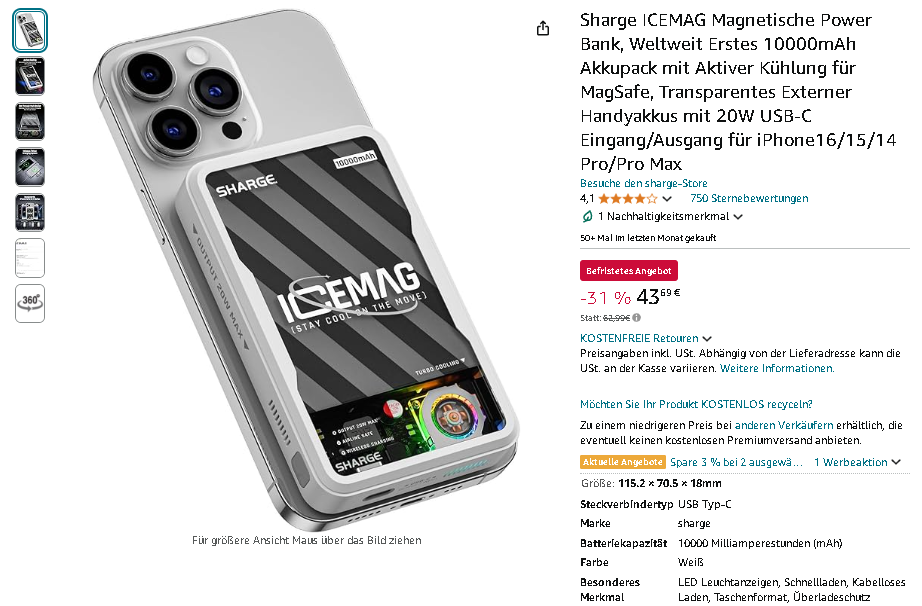Click the Weitere Informationen link
The image size is (922, 606).
[x=777, y=369]
